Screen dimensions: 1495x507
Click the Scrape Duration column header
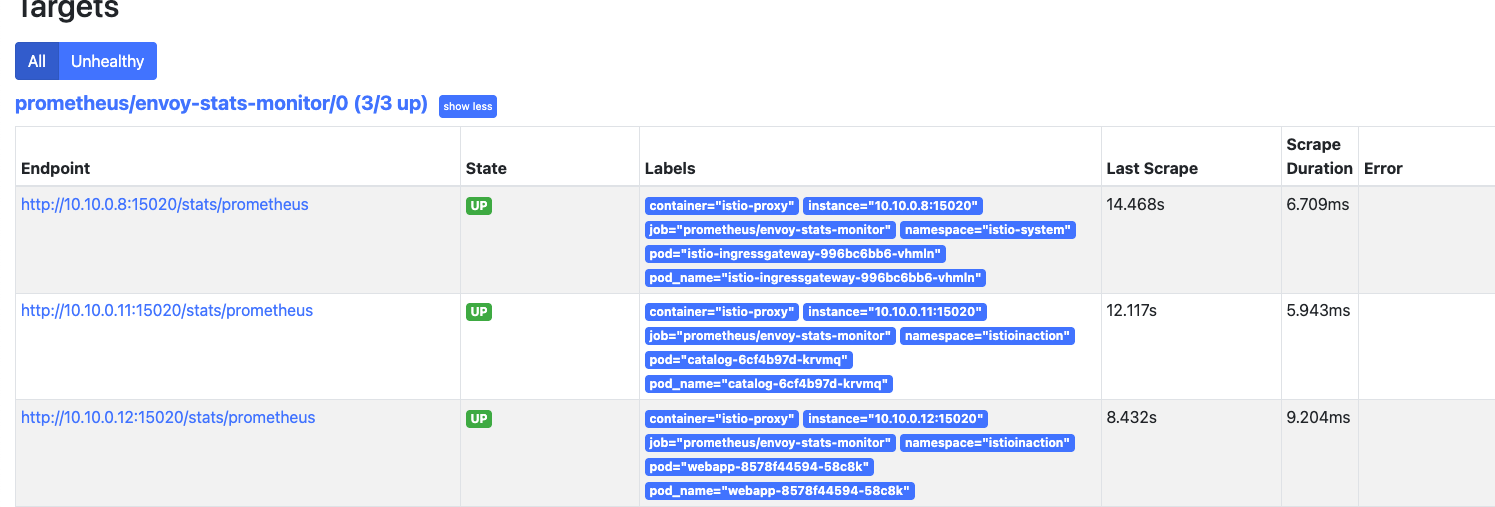(x=1319, y=156)
